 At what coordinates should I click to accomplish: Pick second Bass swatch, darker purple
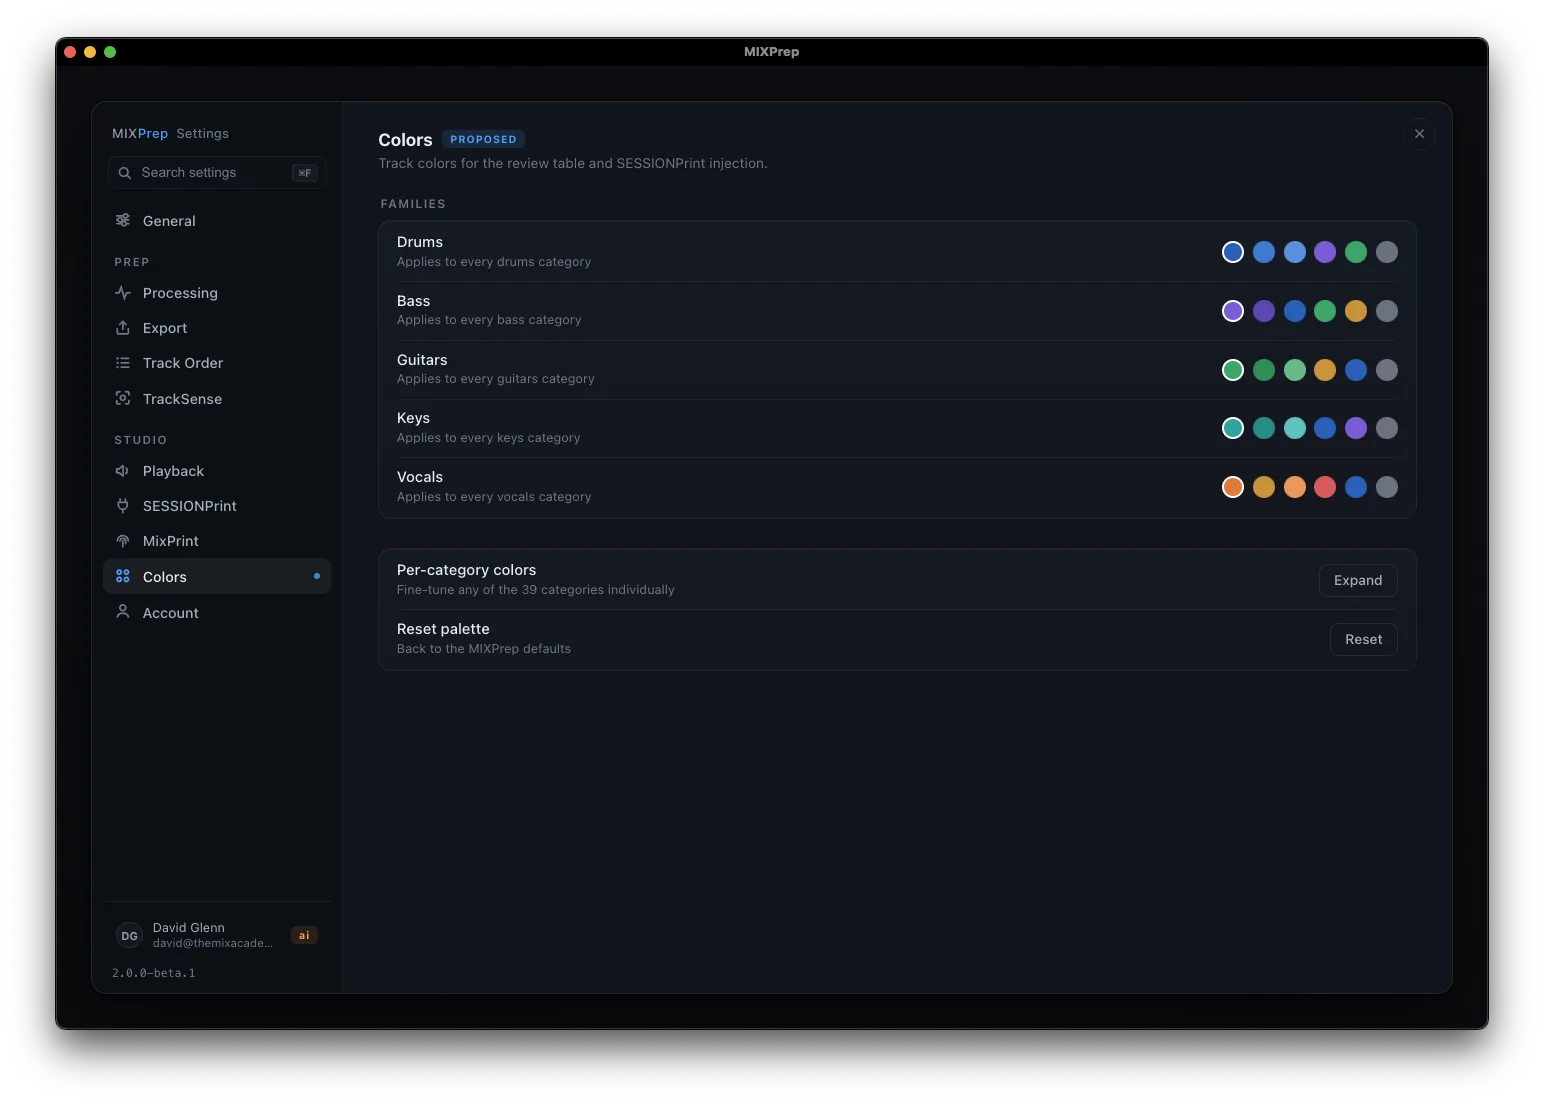[x=1264, y=311]
